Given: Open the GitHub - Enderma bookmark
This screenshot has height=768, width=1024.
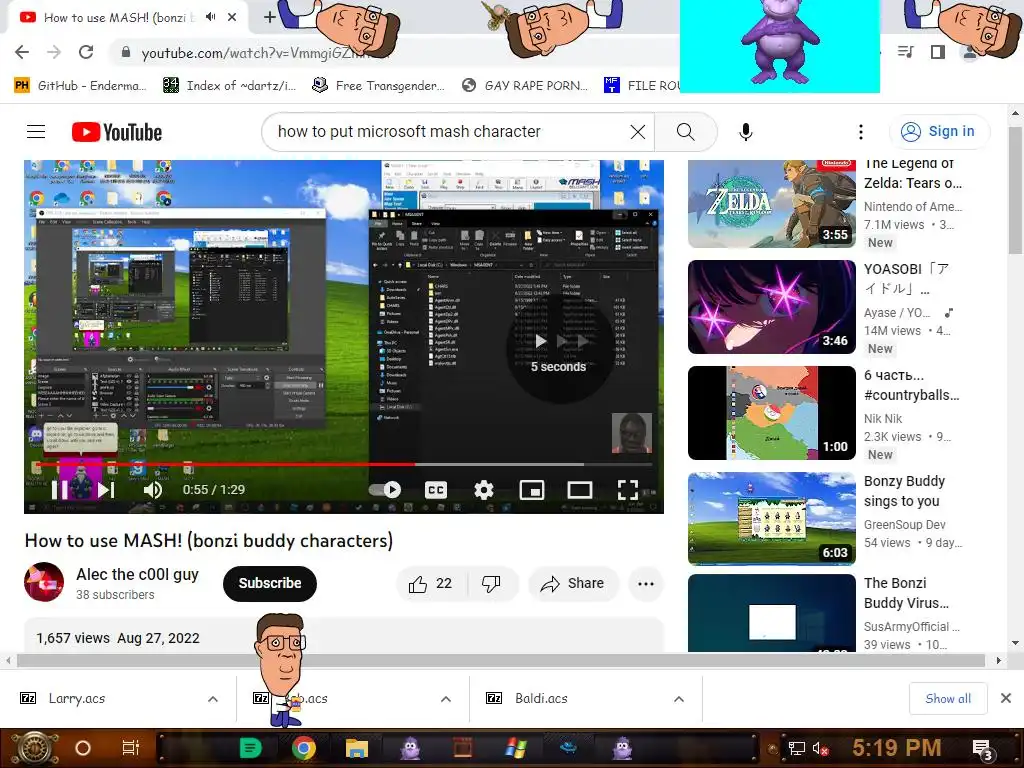Looking at the screenshot, I should [x=81, y=86].
